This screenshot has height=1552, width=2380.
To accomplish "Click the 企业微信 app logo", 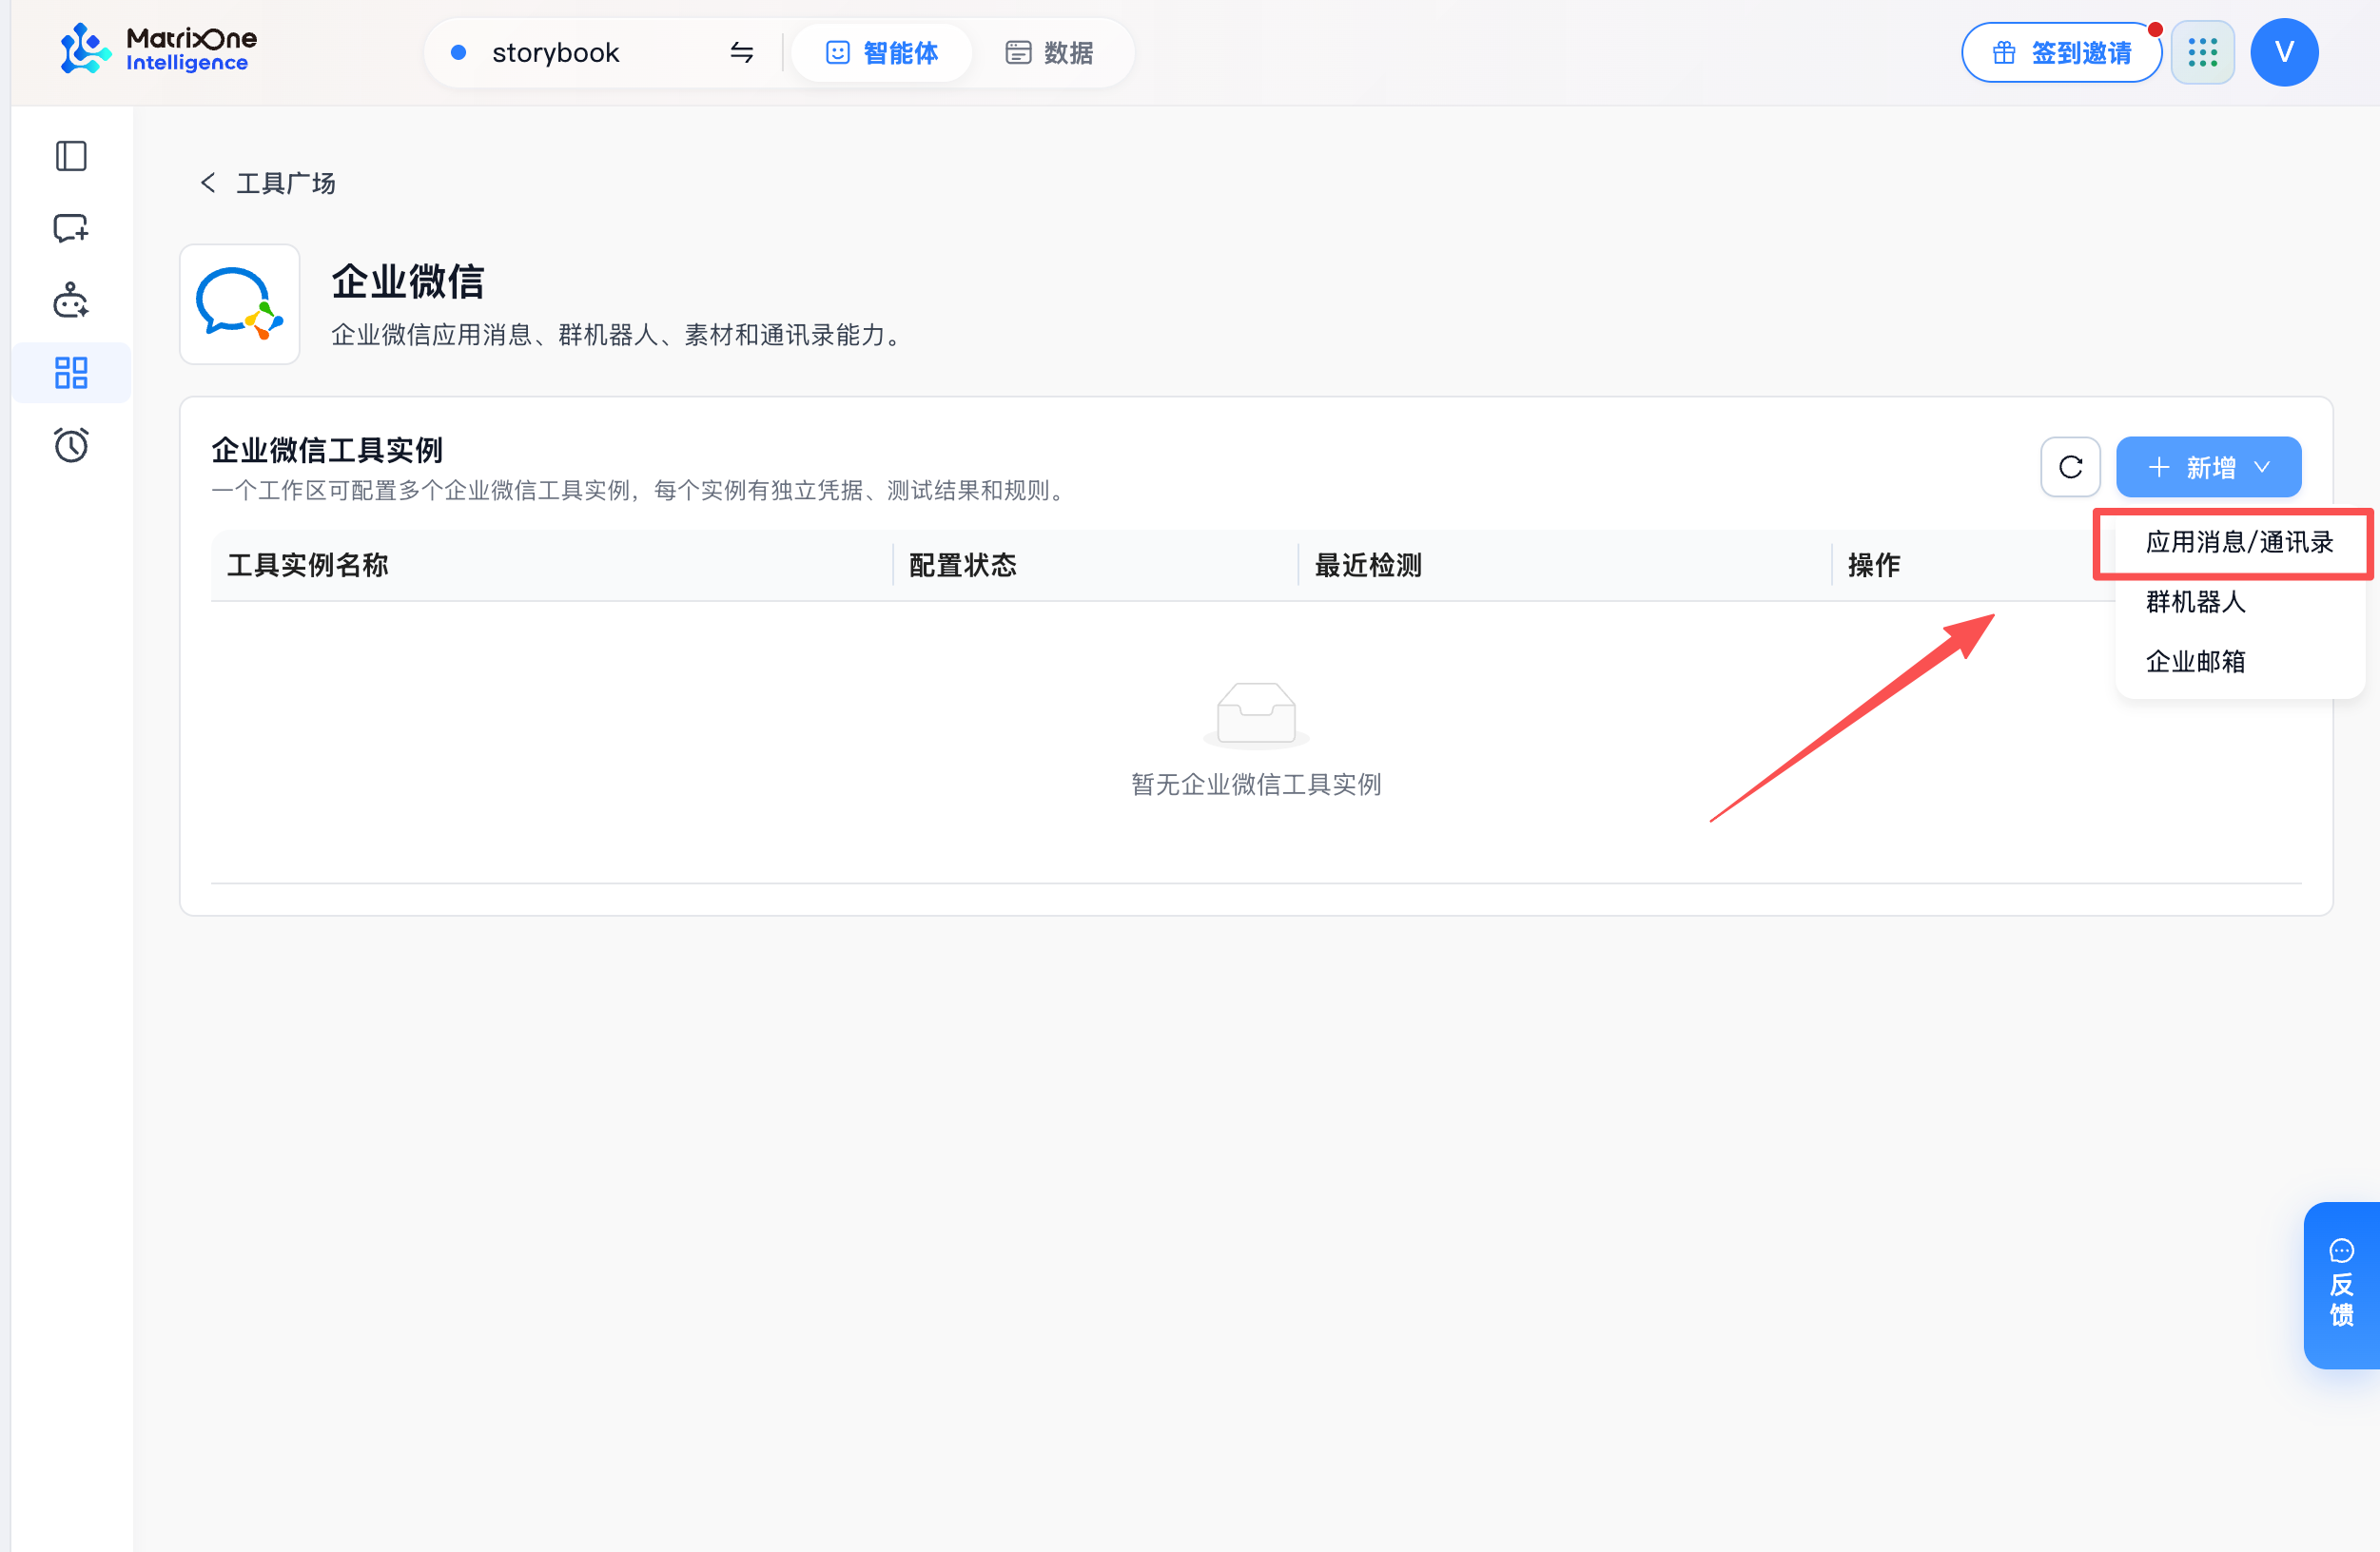I will click(240, 304).
